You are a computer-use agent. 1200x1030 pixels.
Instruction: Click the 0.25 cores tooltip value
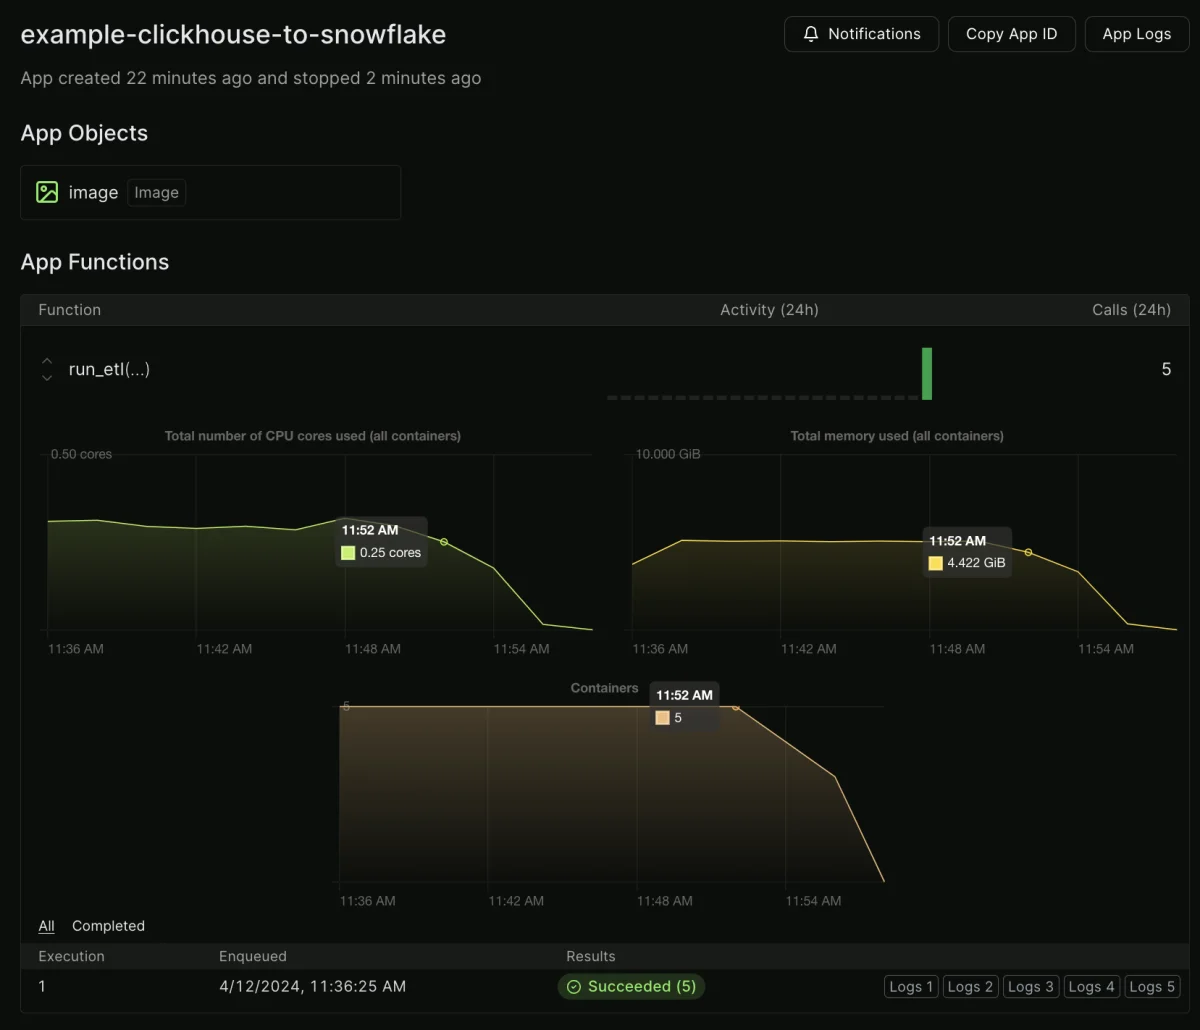390,553
